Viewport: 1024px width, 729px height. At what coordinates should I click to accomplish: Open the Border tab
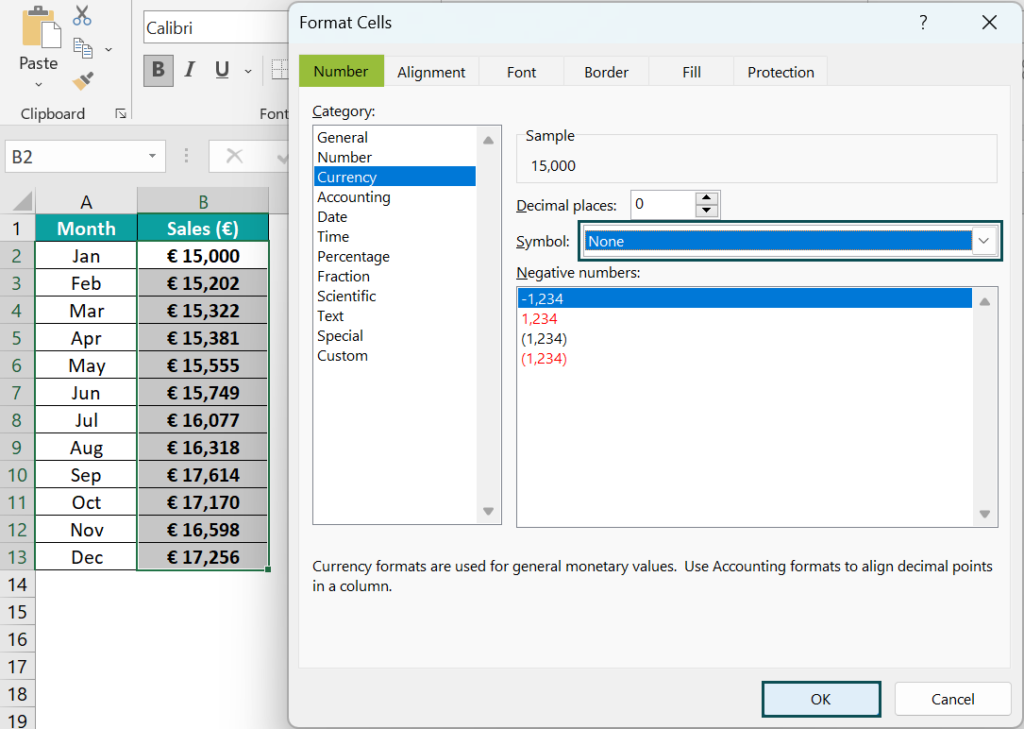click(x=606, y=72)
